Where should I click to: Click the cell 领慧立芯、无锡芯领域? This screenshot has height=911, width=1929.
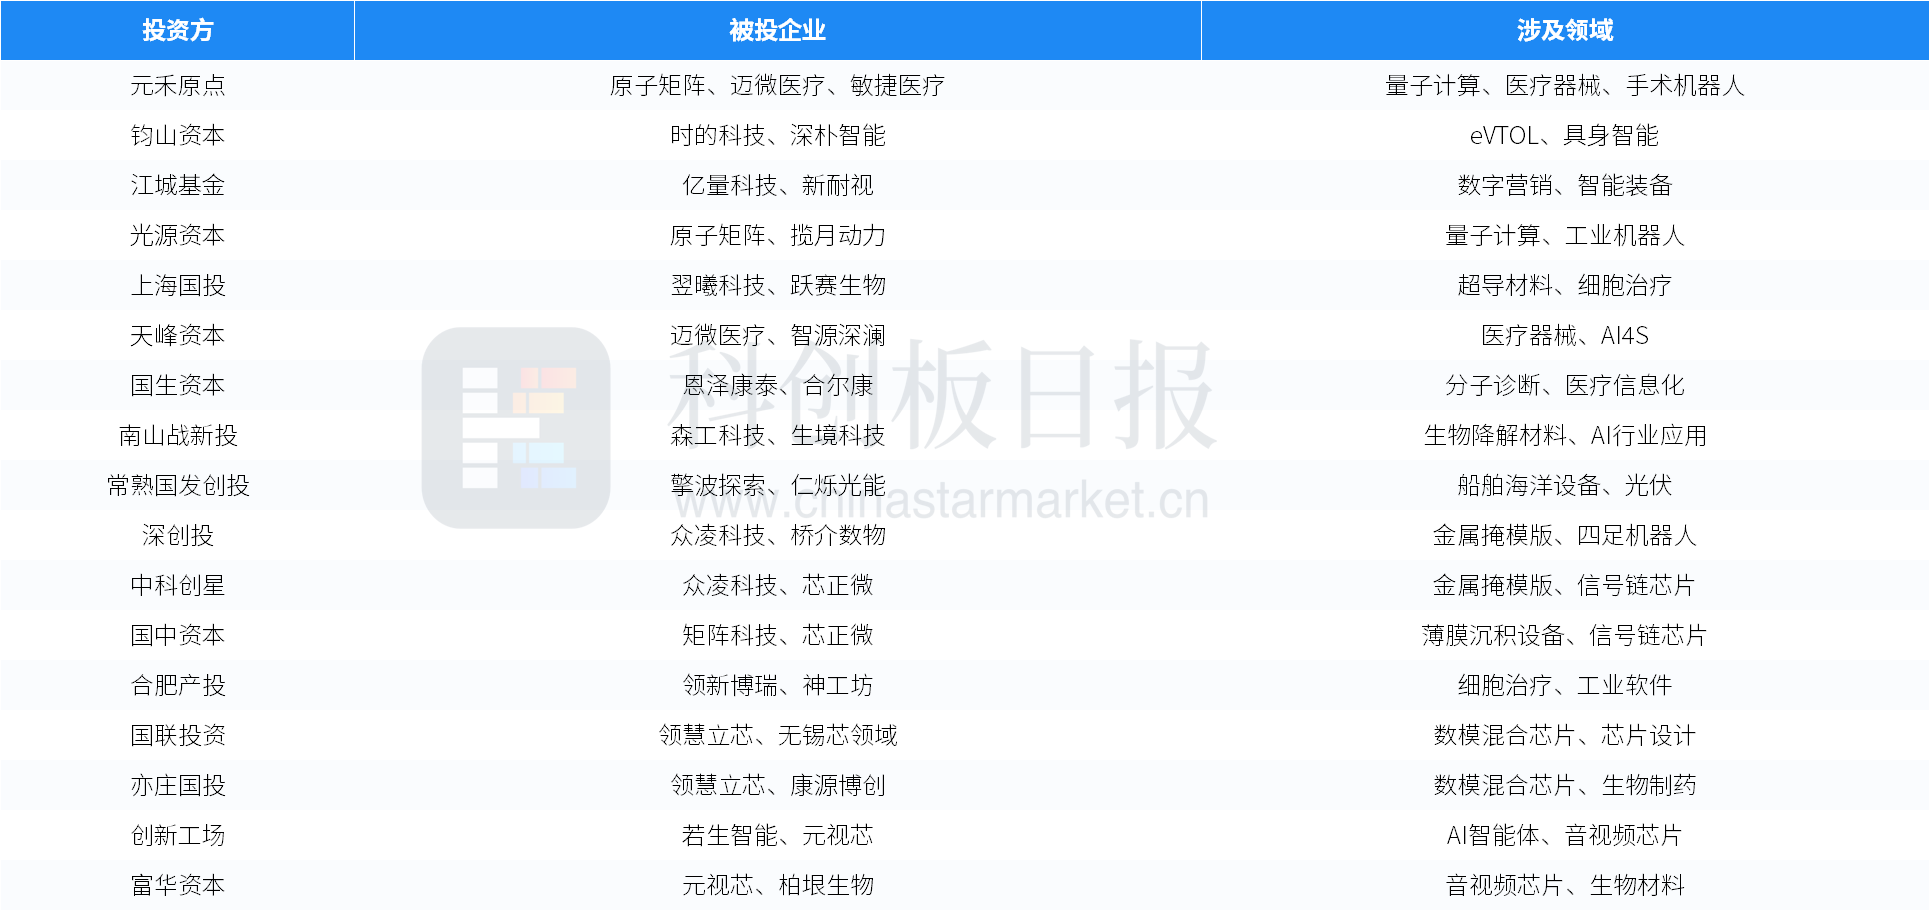[778, 735]
